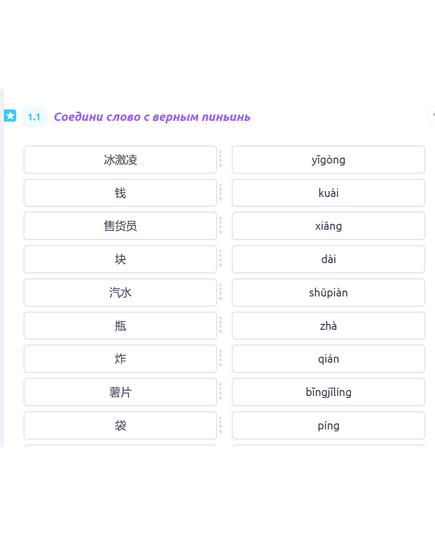This screenshot has width=435, height=537.
Task: Pick the word card 块
Action: click(x=120, y=259)
